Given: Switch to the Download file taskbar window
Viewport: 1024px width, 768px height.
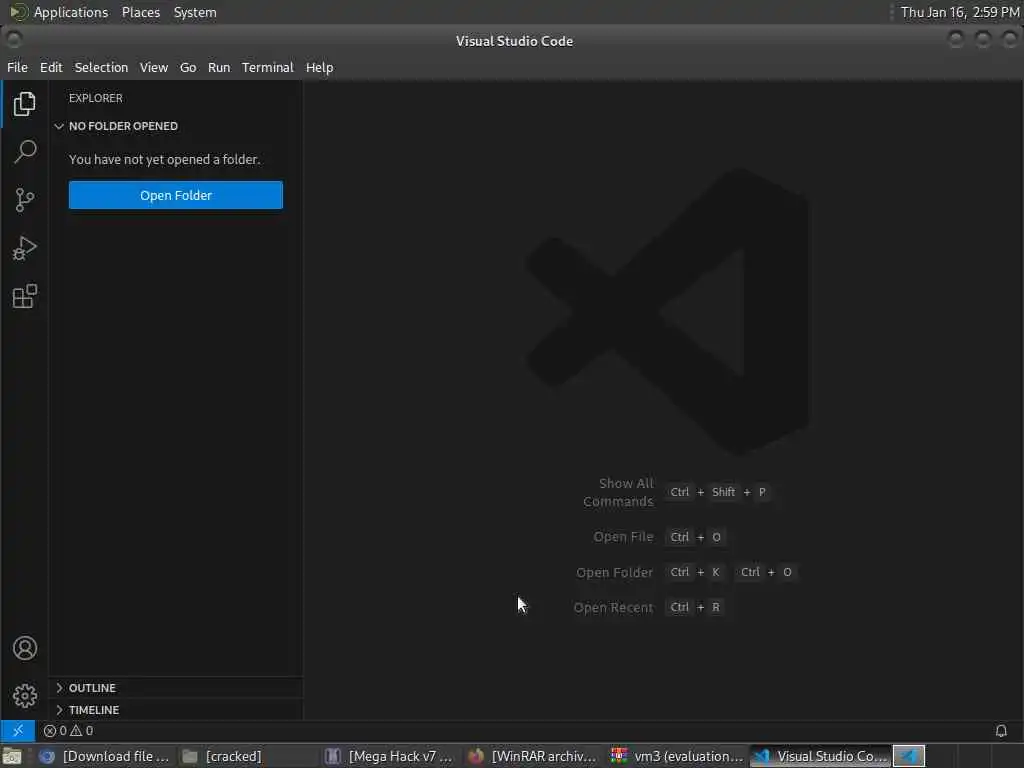Looking at the screenshot, I should point(104,756).
